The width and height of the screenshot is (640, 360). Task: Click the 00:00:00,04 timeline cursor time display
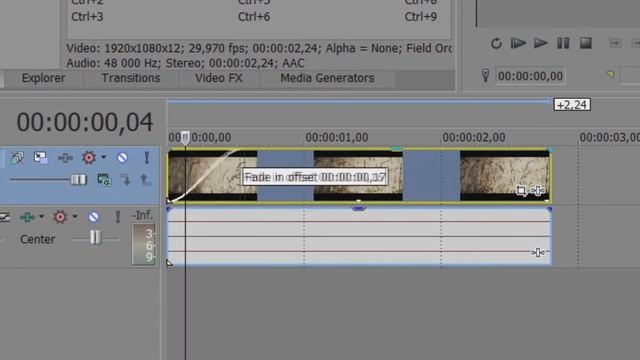click(84, 122)
